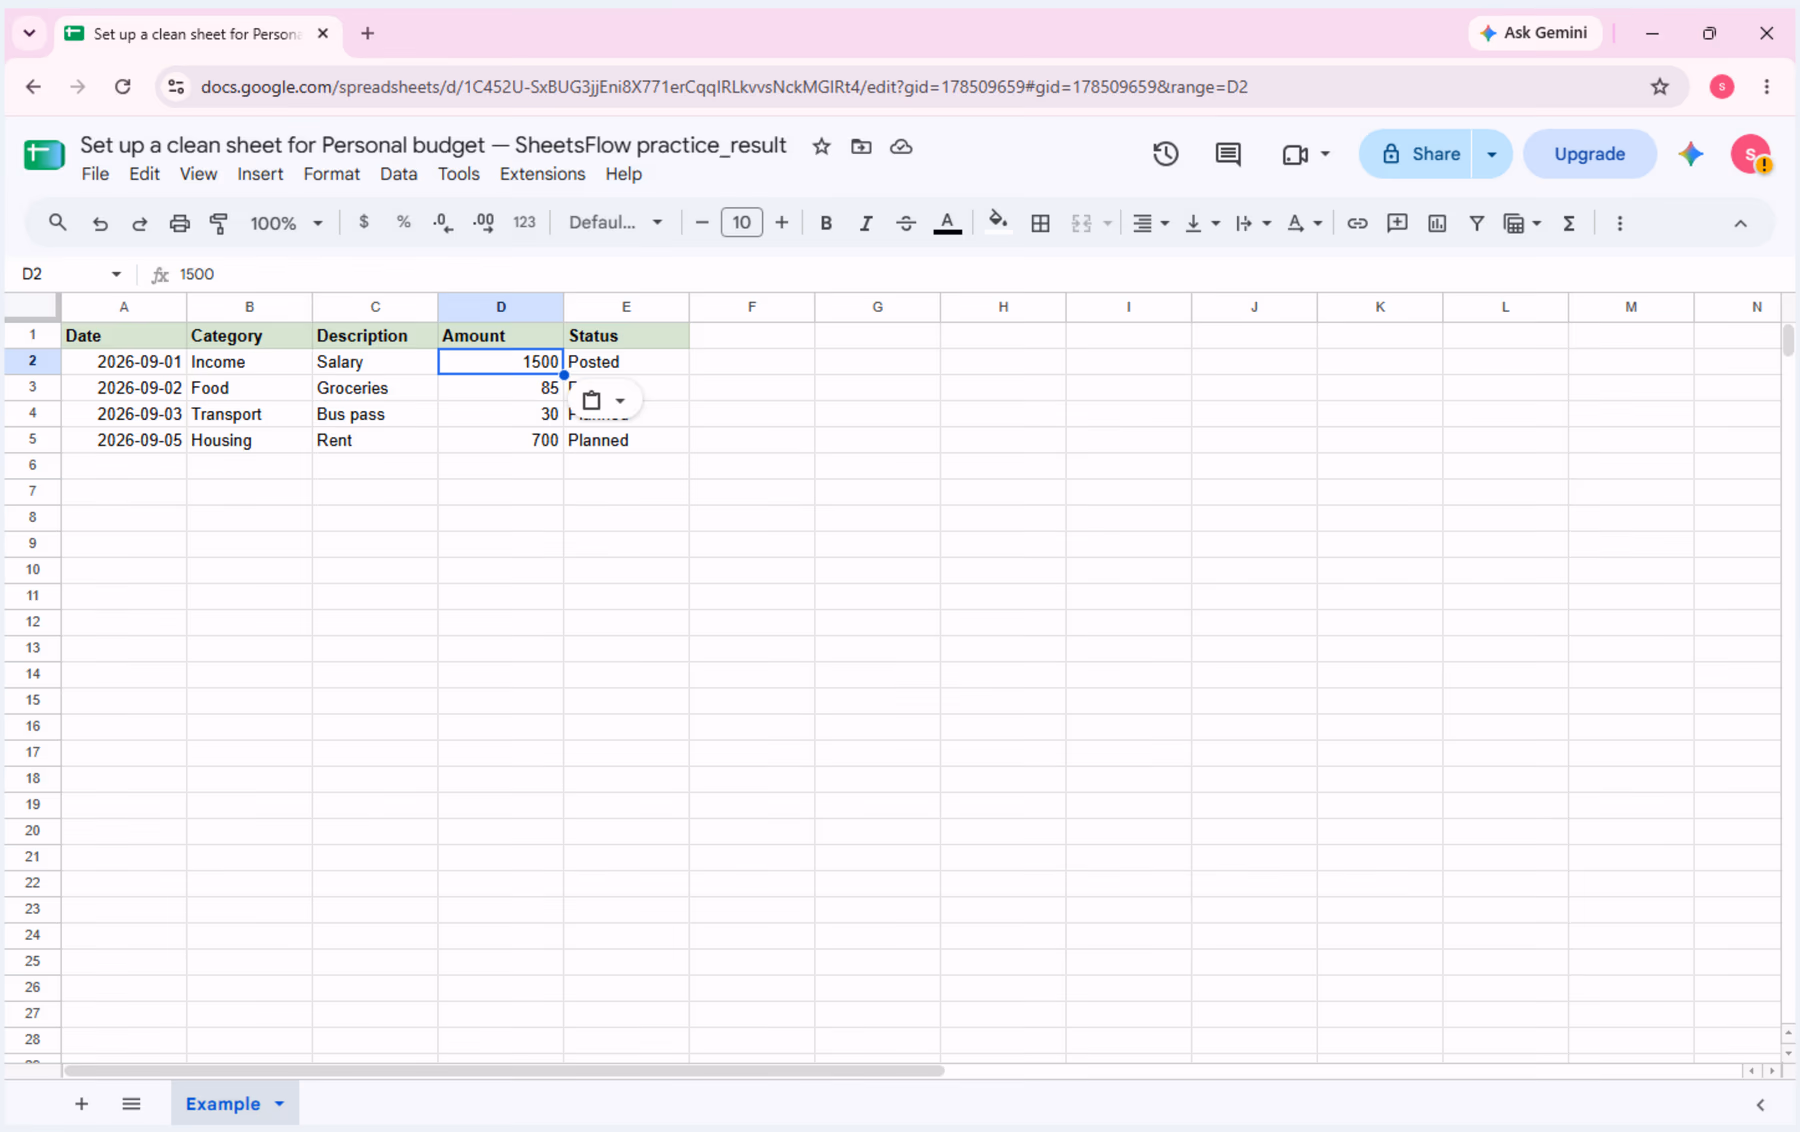This screenshot has width=1800, height=1132.
Task: Open the borders tool
Action: [1040, 223]
